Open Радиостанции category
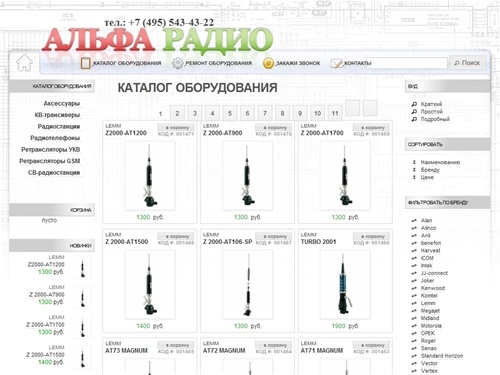Image resolution: width=500 pixels, height=375 pixels. click(59, 127)
